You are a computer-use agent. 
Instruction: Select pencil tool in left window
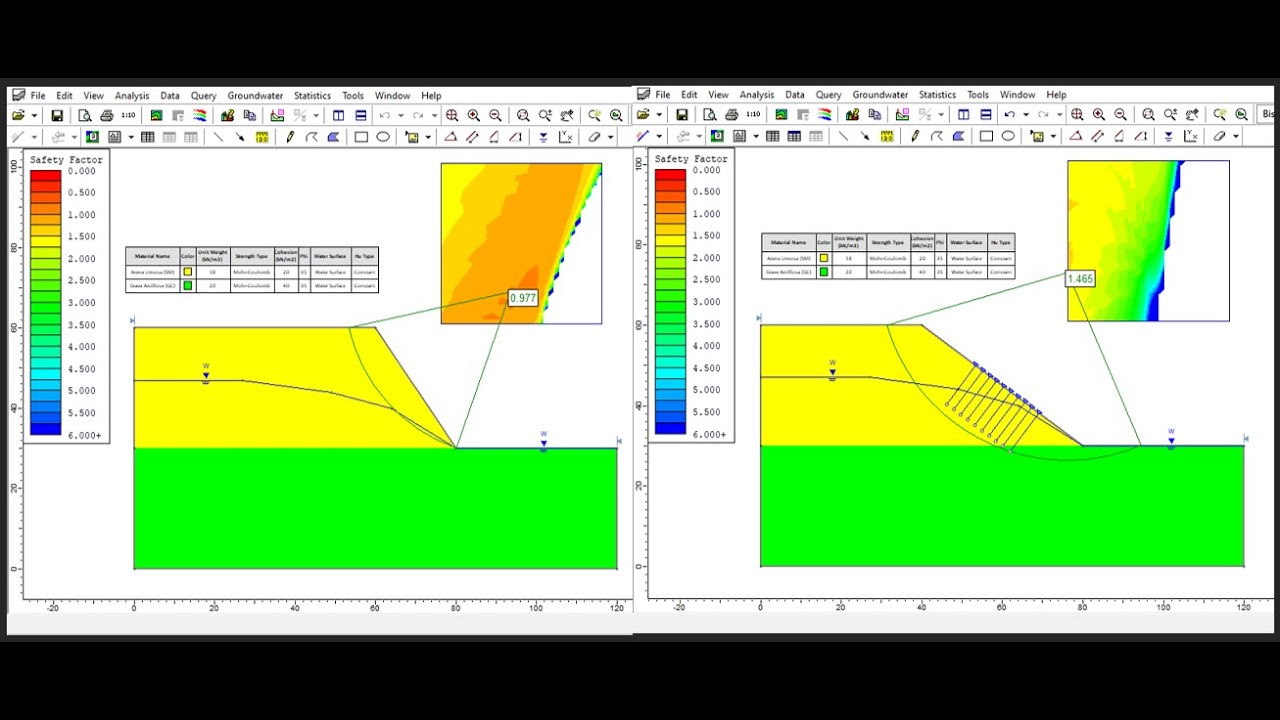tap(290, 137)
